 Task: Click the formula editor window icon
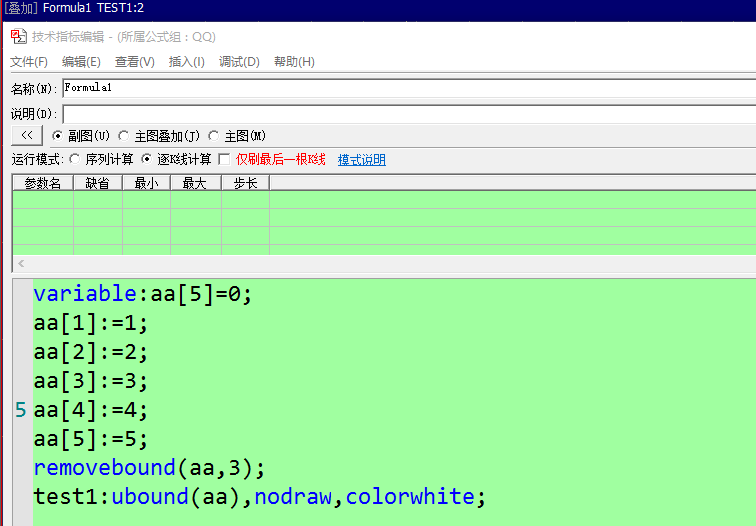point(18,36)
